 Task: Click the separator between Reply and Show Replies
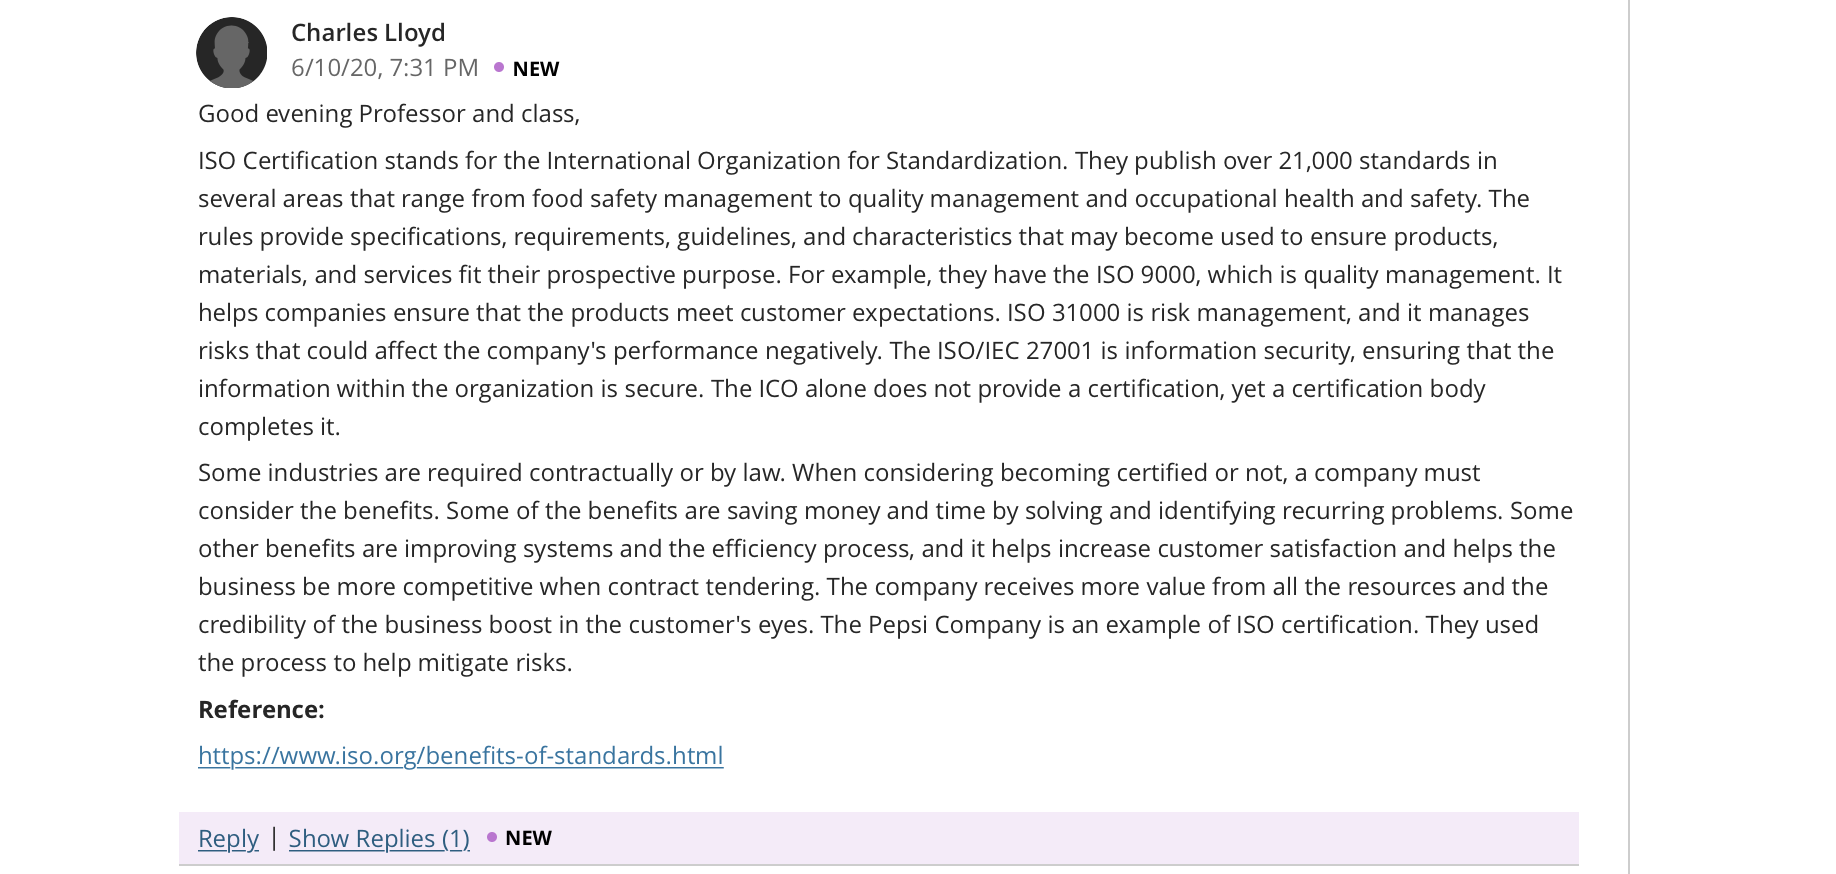coord(274,838)
